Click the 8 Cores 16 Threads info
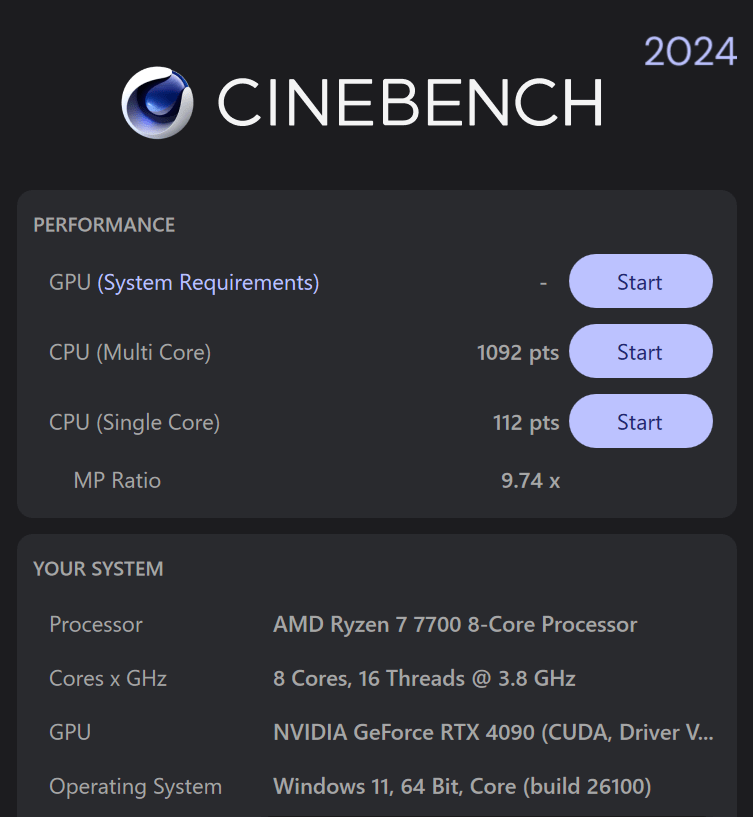The image size is (753, 817). click(x=424, y=679)
